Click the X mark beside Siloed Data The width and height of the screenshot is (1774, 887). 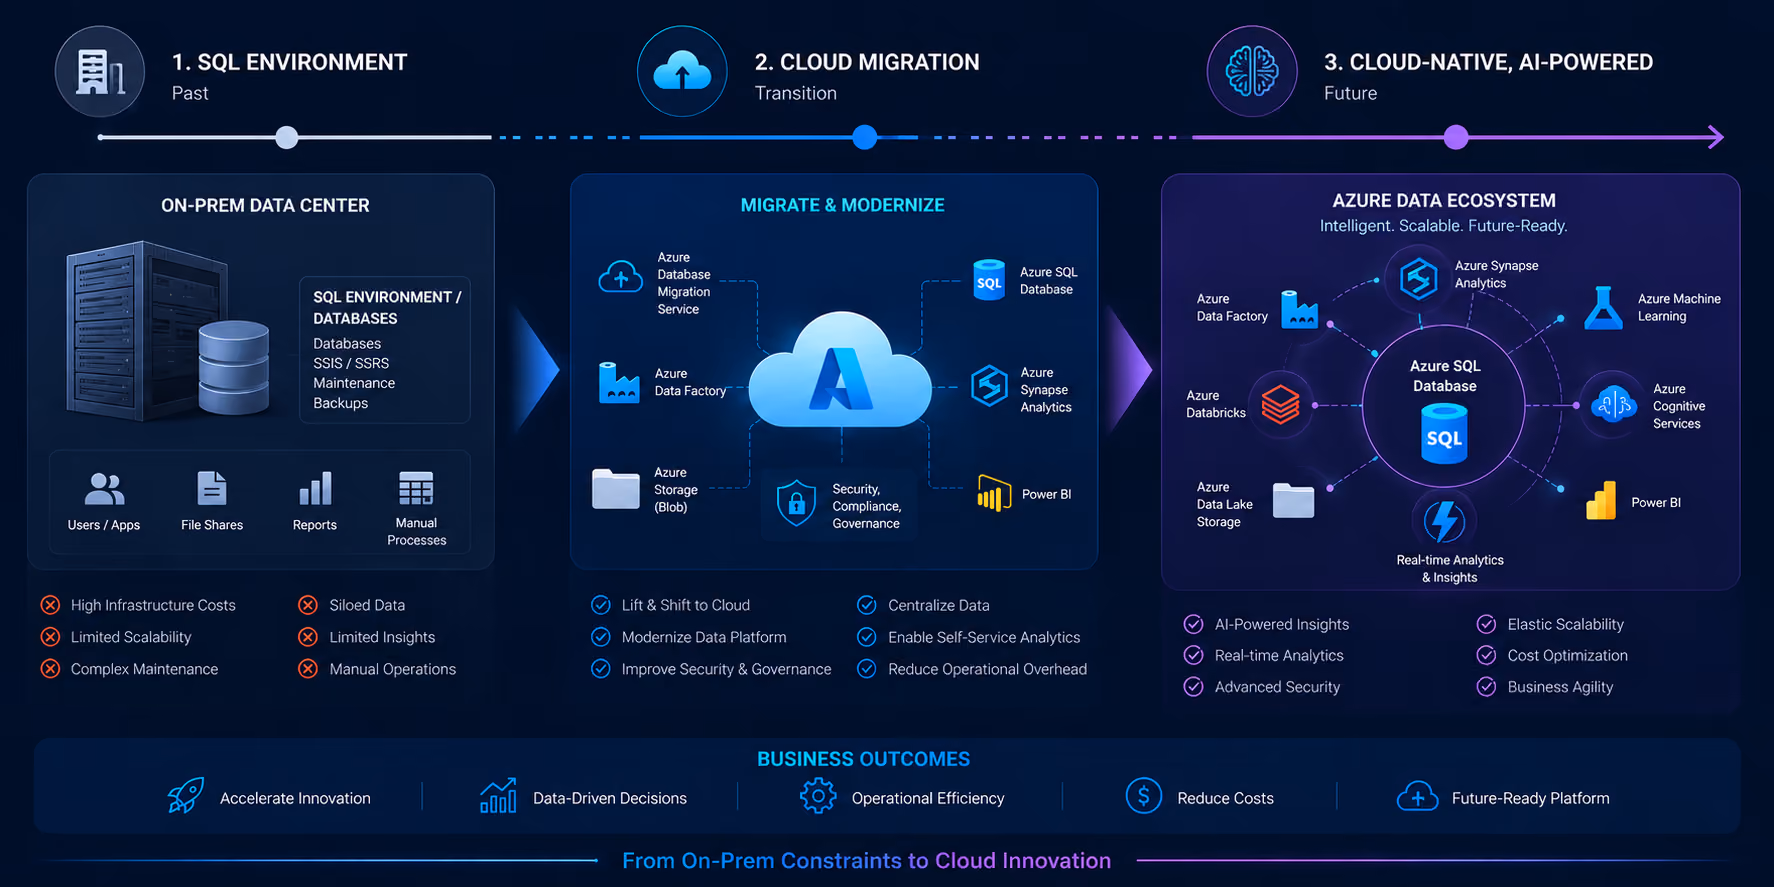[308, 605]
